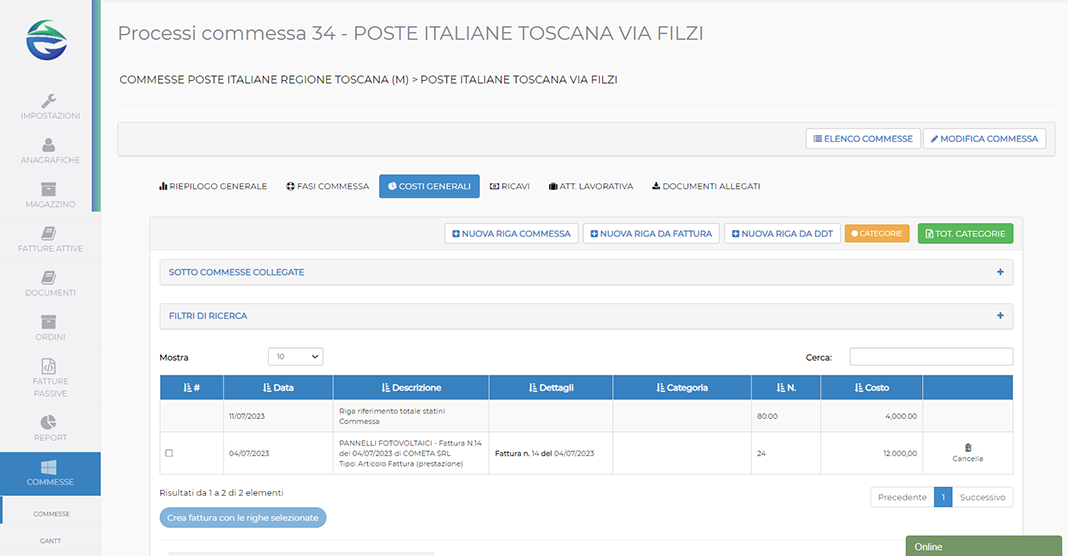Open Documenti icon in sidebar
1068x556 pixels.
[49, 277]
